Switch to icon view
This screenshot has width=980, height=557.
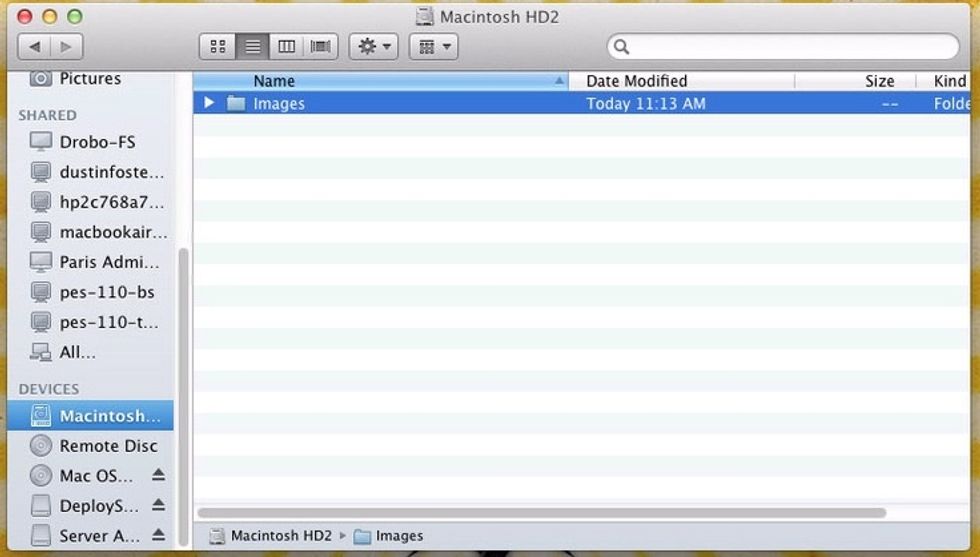(x=218, y=46)
